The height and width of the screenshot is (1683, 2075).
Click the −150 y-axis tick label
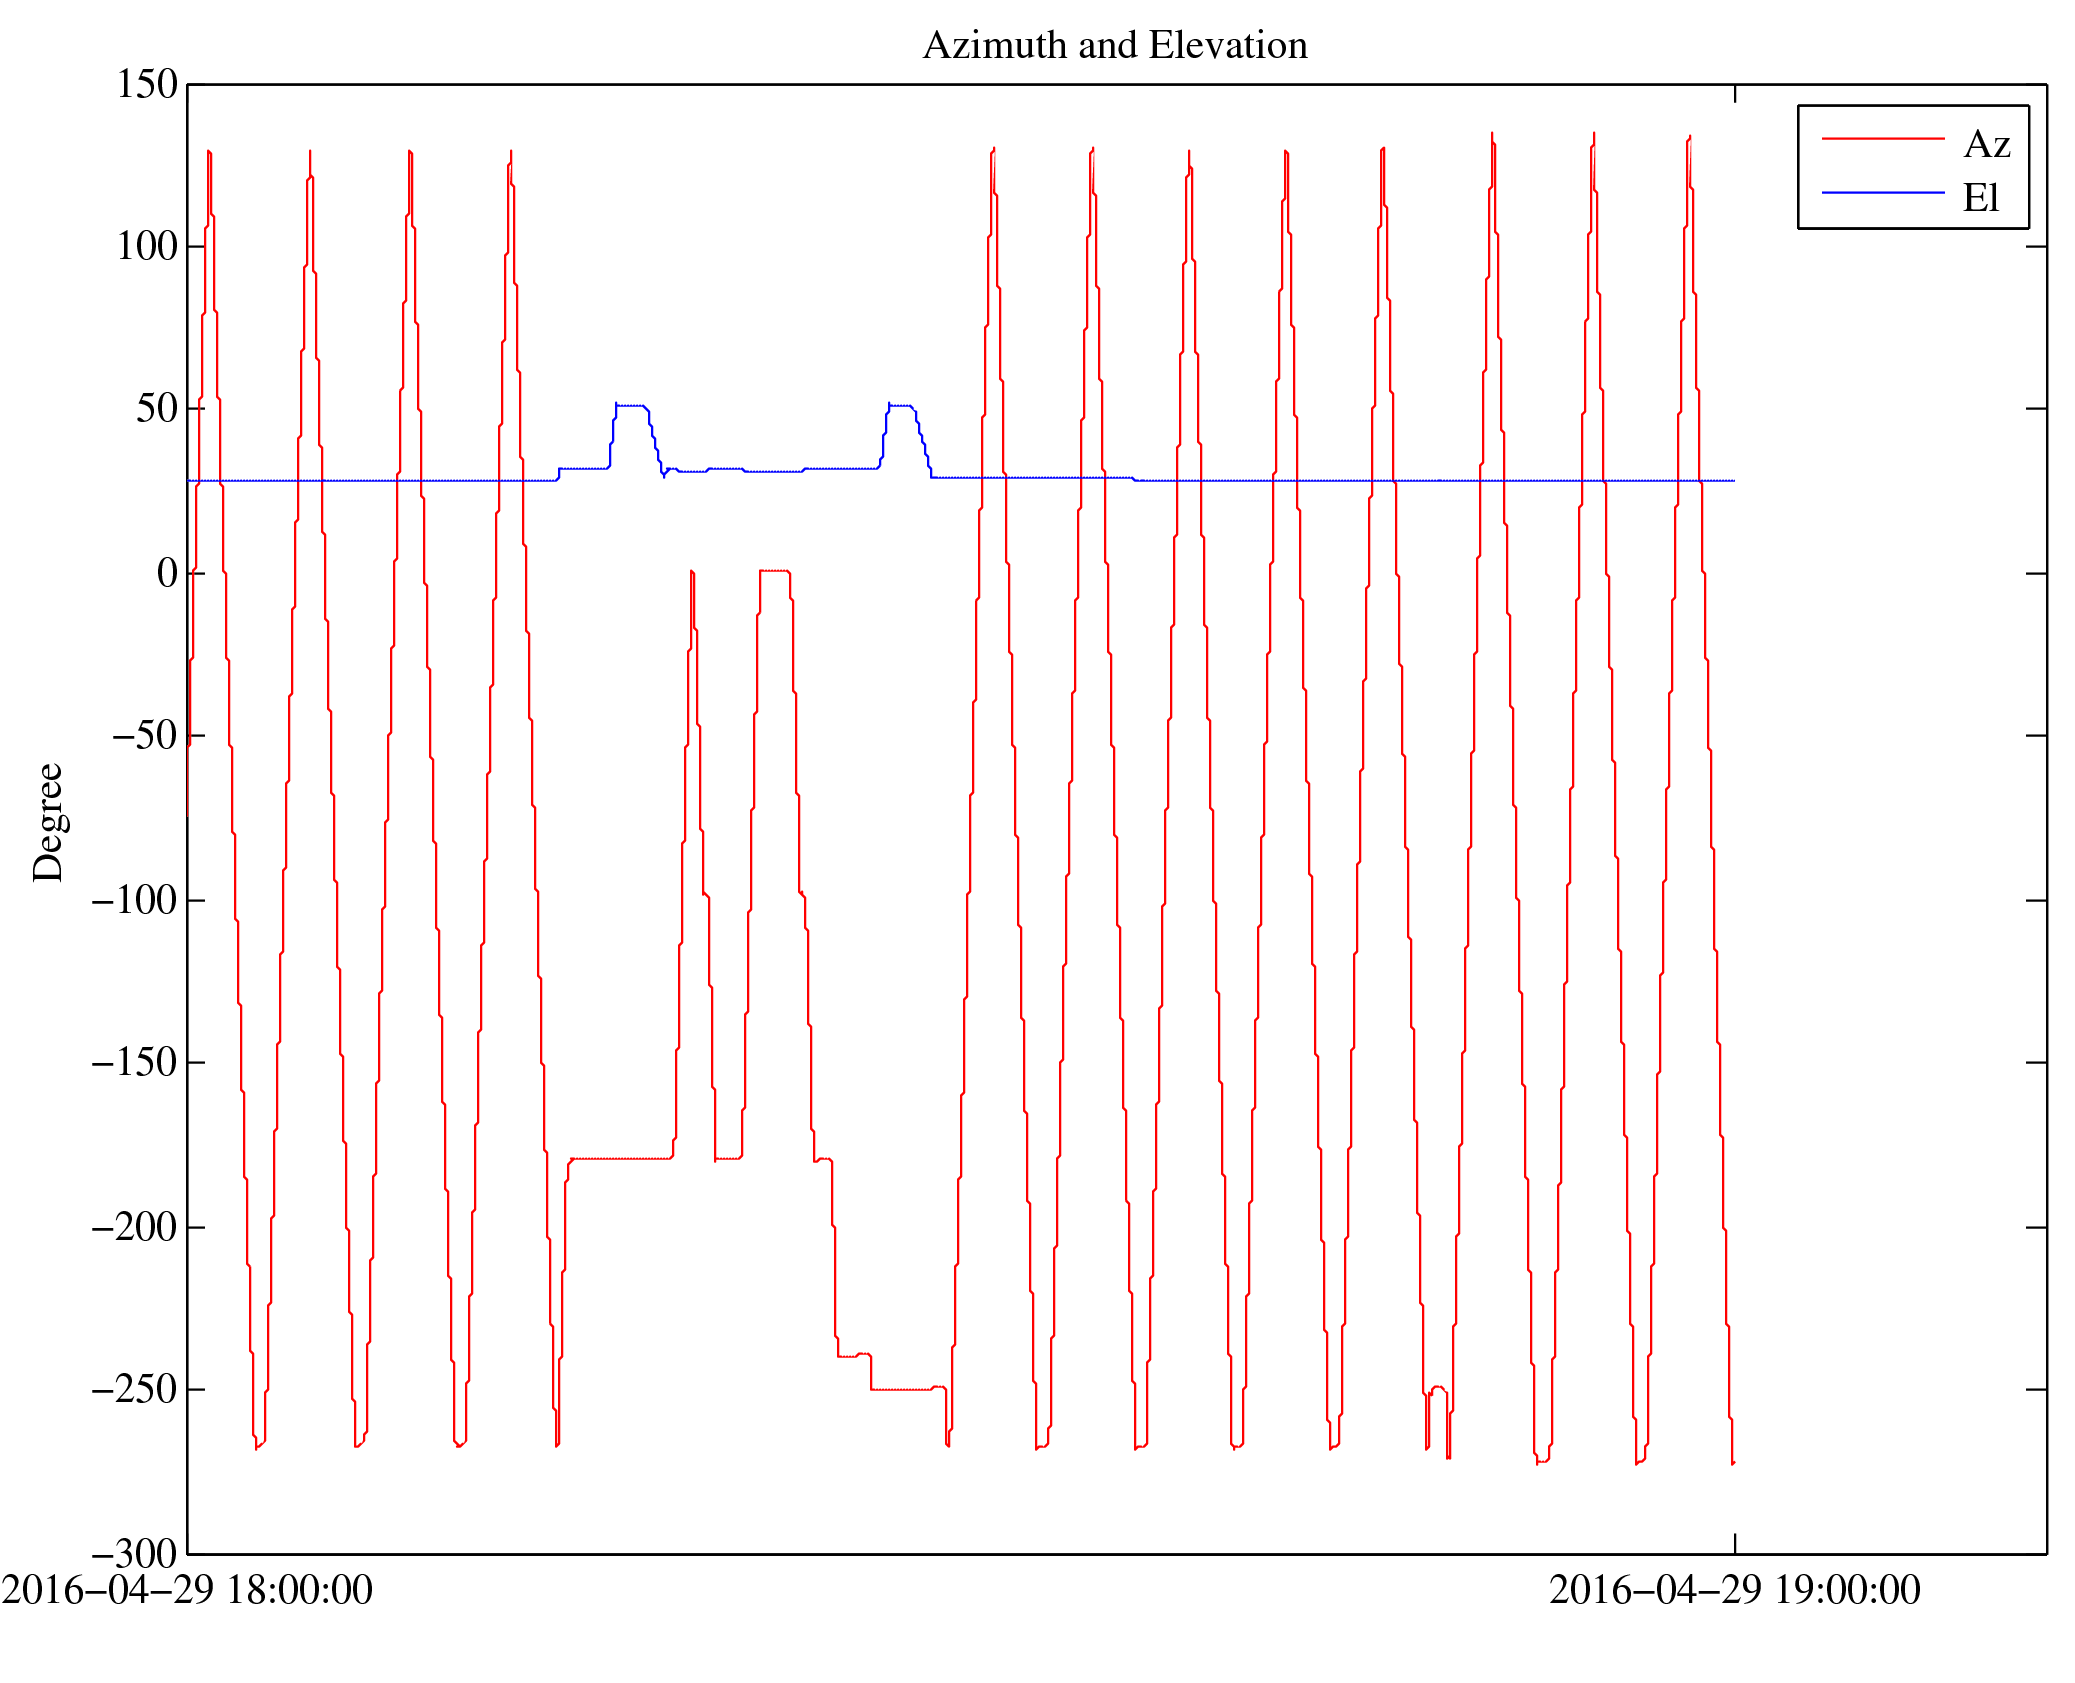pyautogui.click(x=134, y=1062)
